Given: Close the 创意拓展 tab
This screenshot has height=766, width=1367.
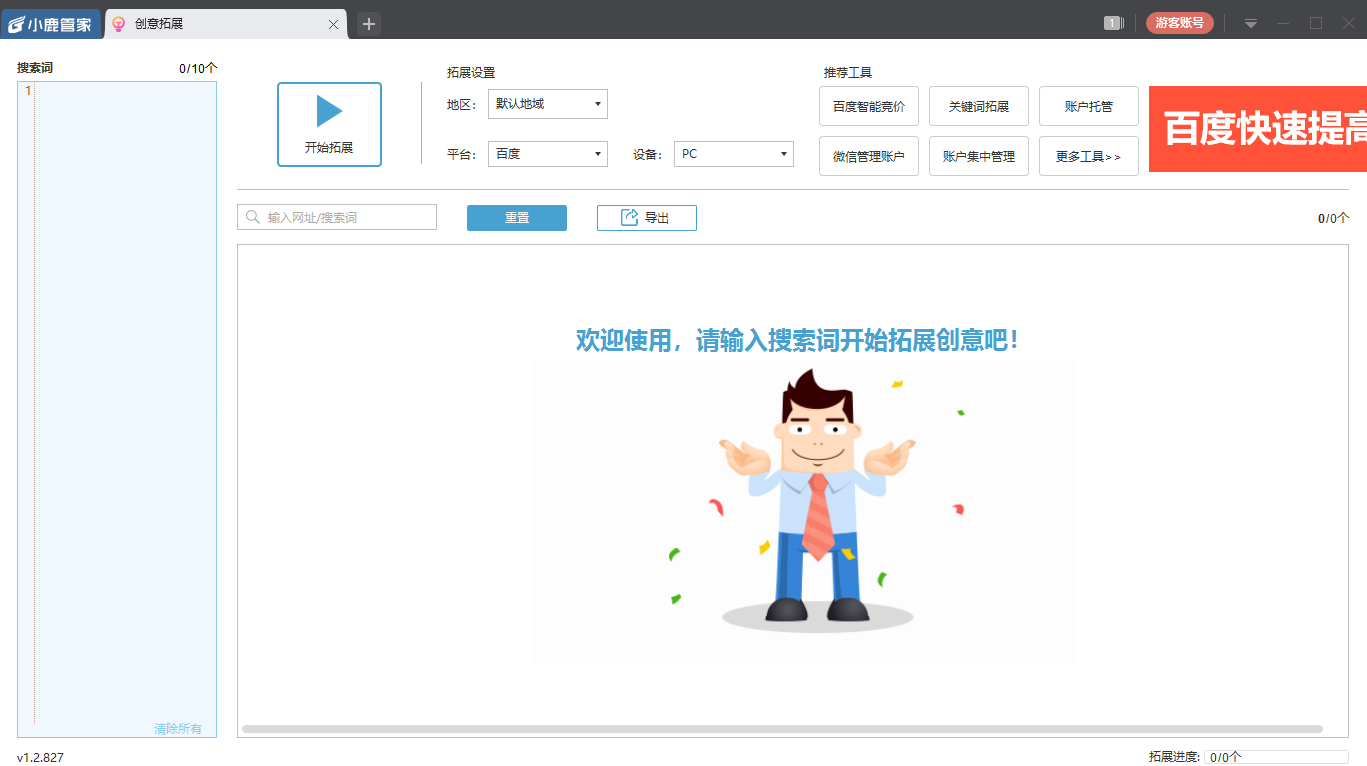Looking at the screenshot, I should [x=333, y=24].
